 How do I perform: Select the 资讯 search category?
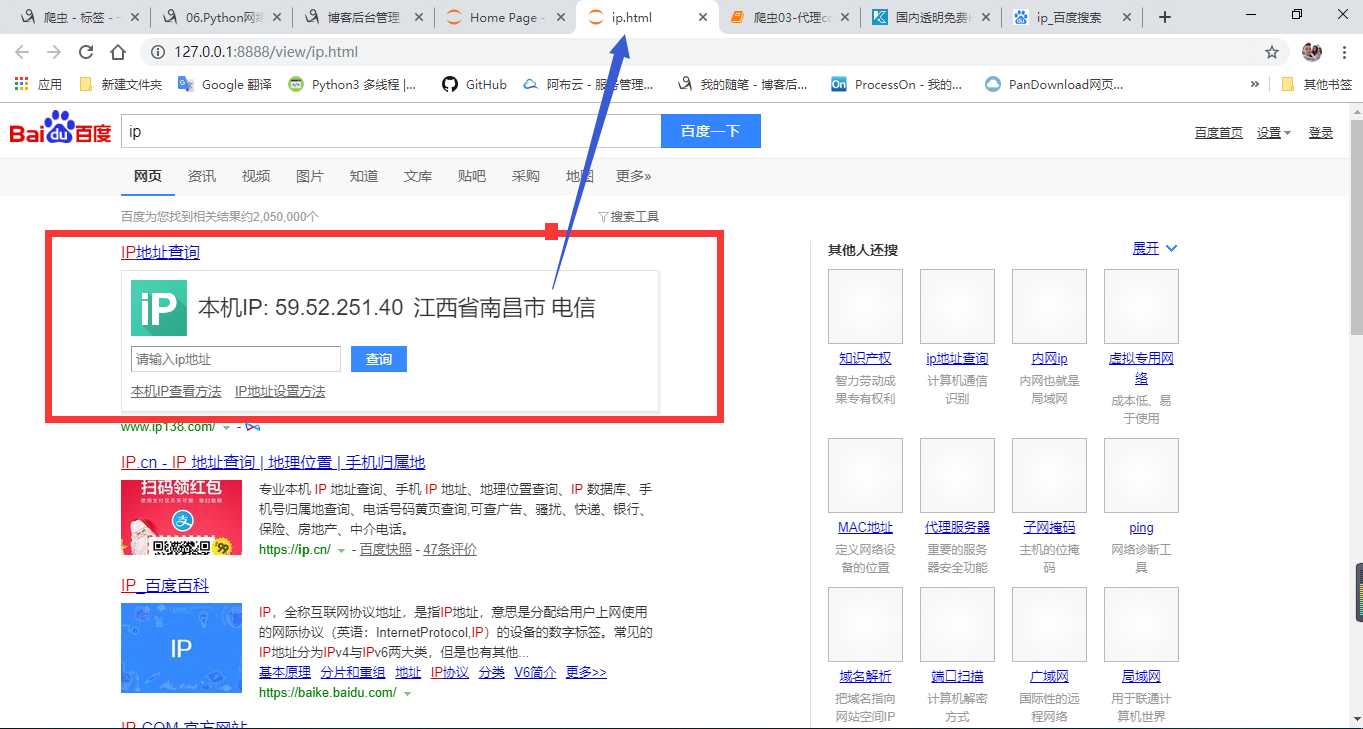pyautogui.click(x=202, y=176)
